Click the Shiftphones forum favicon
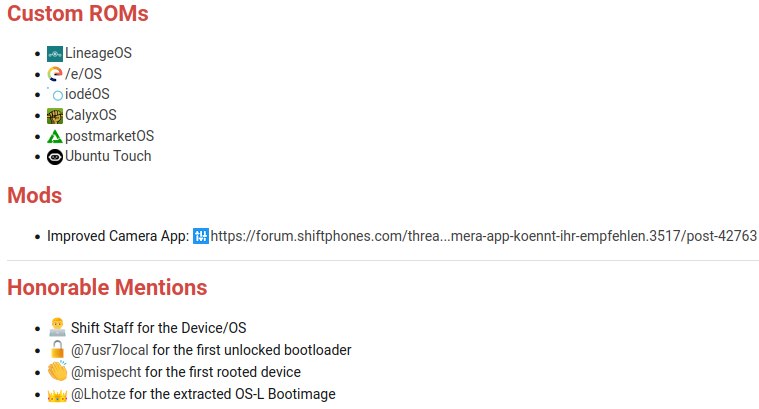Viewport: 759px width, 409px height. (x=200, y=237)
